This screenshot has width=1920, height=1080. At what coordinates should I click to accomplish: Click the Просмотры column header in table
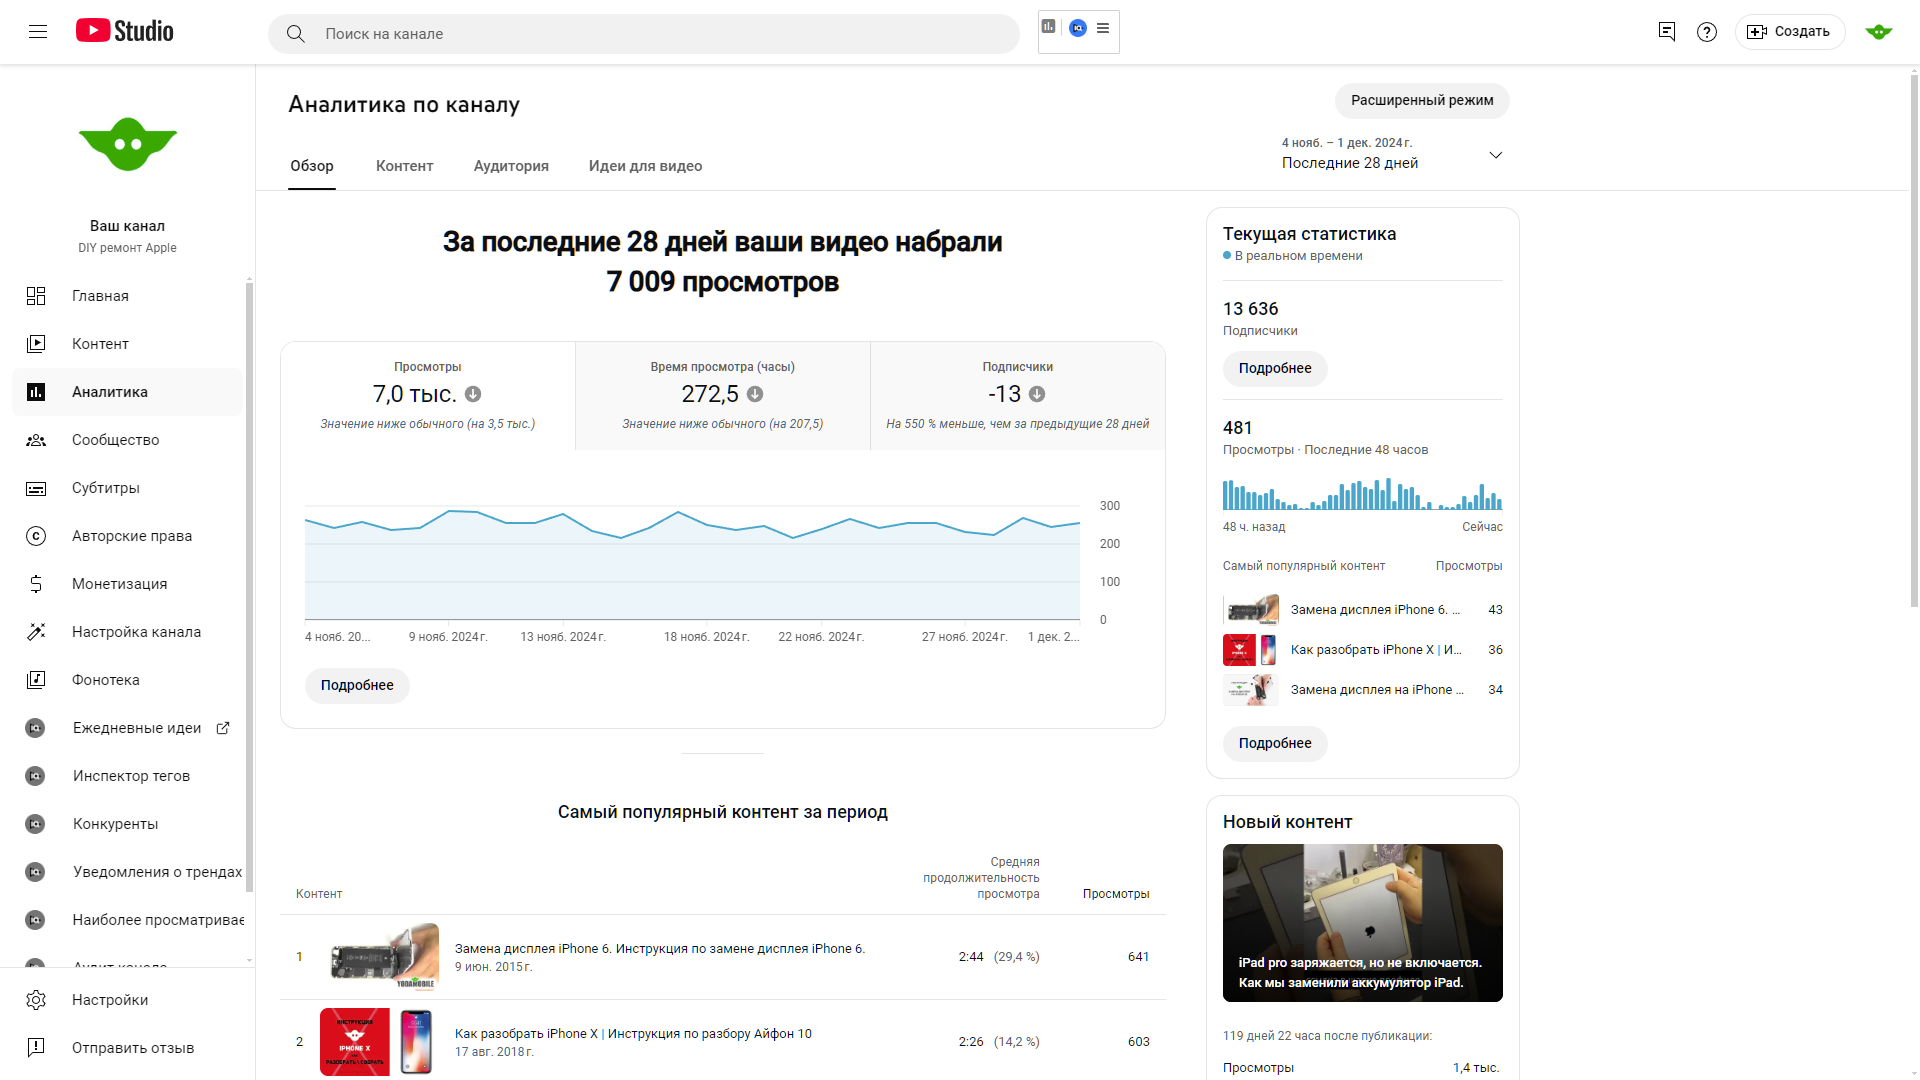1116,894
